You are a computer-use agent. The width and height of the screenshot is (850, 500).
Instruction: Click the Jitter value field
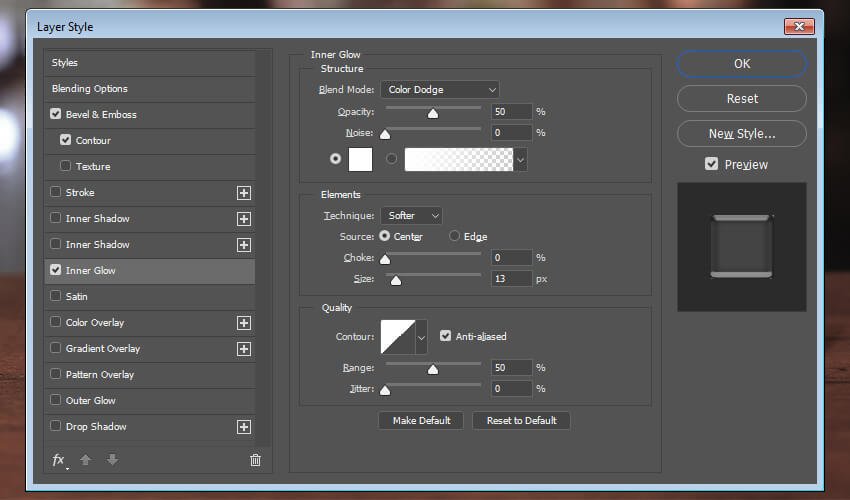click(511, 389)
